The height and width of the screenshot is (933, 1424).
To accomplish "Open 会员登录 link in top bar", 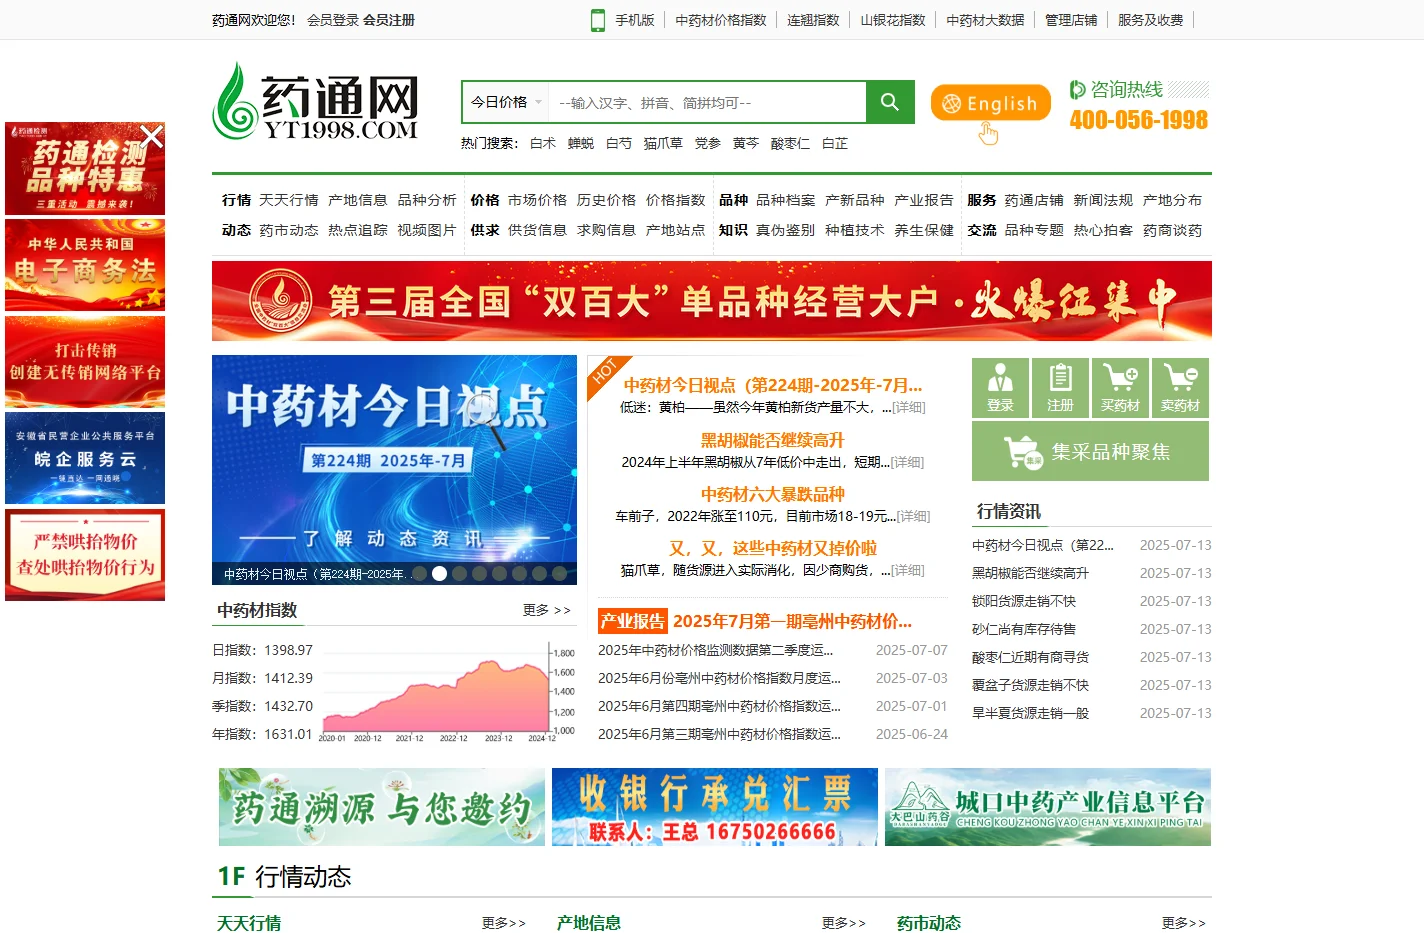I will point(332,20).
